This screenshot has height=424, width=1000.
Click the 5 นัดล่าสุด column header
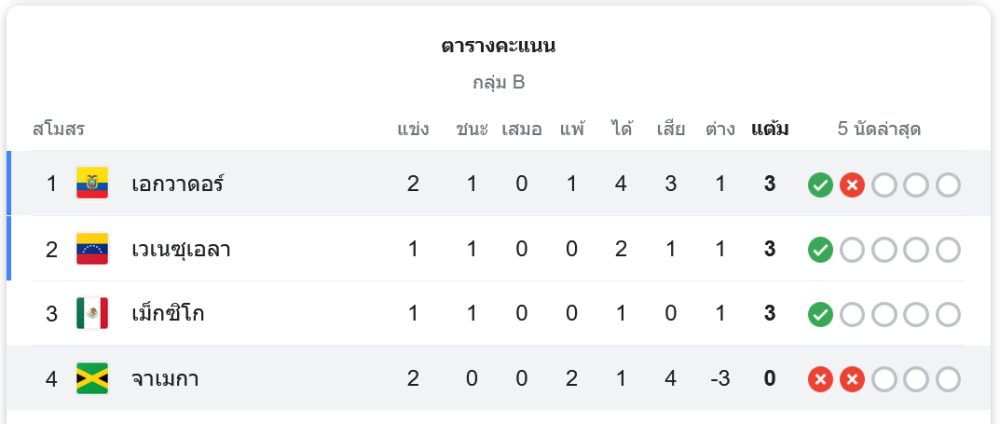(879, 129)
